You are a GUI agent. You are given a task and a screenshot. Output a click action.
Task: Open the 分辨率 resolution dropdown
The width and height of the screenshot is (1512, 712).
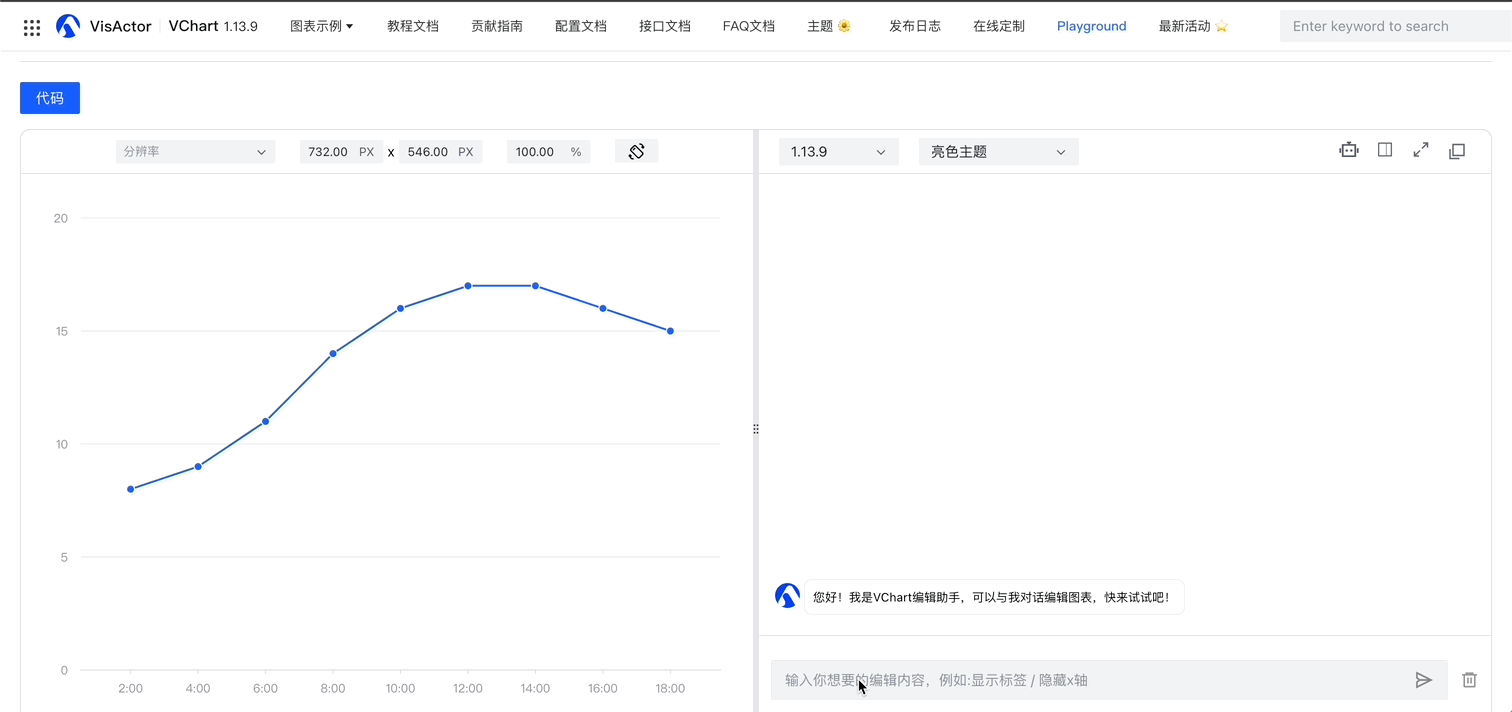pyautogui.click(x=195, y=152)
